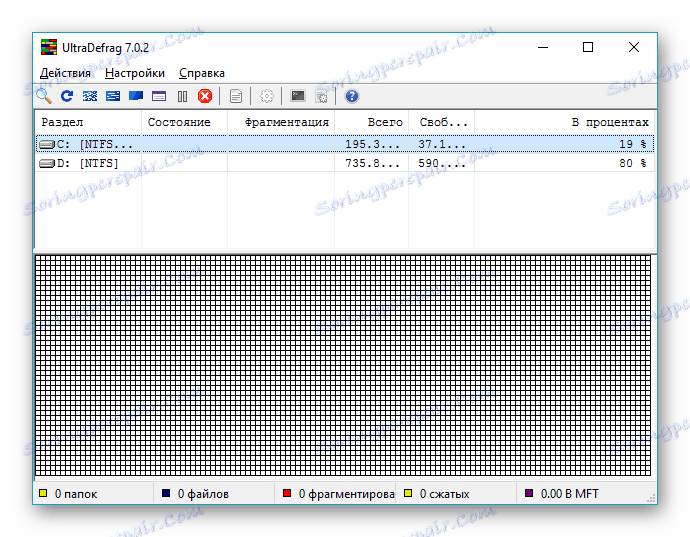Image resolution: width=690 pixels, height=537 pixels.
Task: Click the purple swatch beside 0.00 B MFT
Action: pos(529,493)
